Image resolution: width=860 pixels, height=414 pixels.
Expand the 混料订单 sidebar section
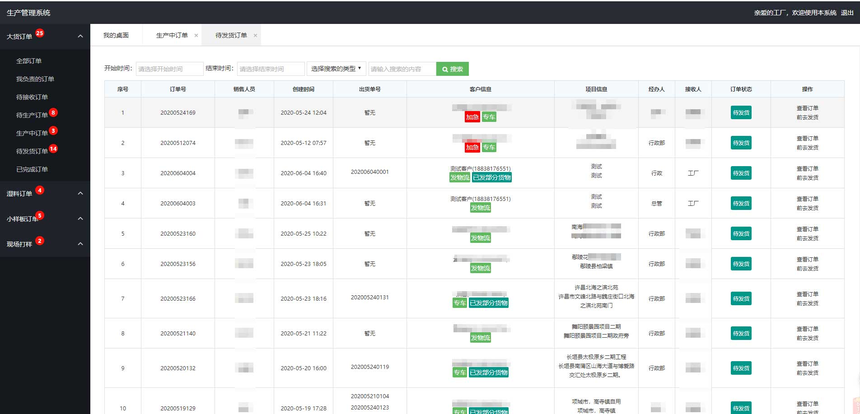pos(80,192)
